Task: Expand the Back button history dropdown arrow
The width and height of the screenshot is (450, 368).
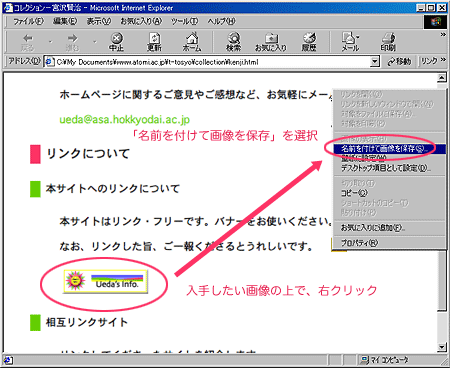Action: point(50,42)
